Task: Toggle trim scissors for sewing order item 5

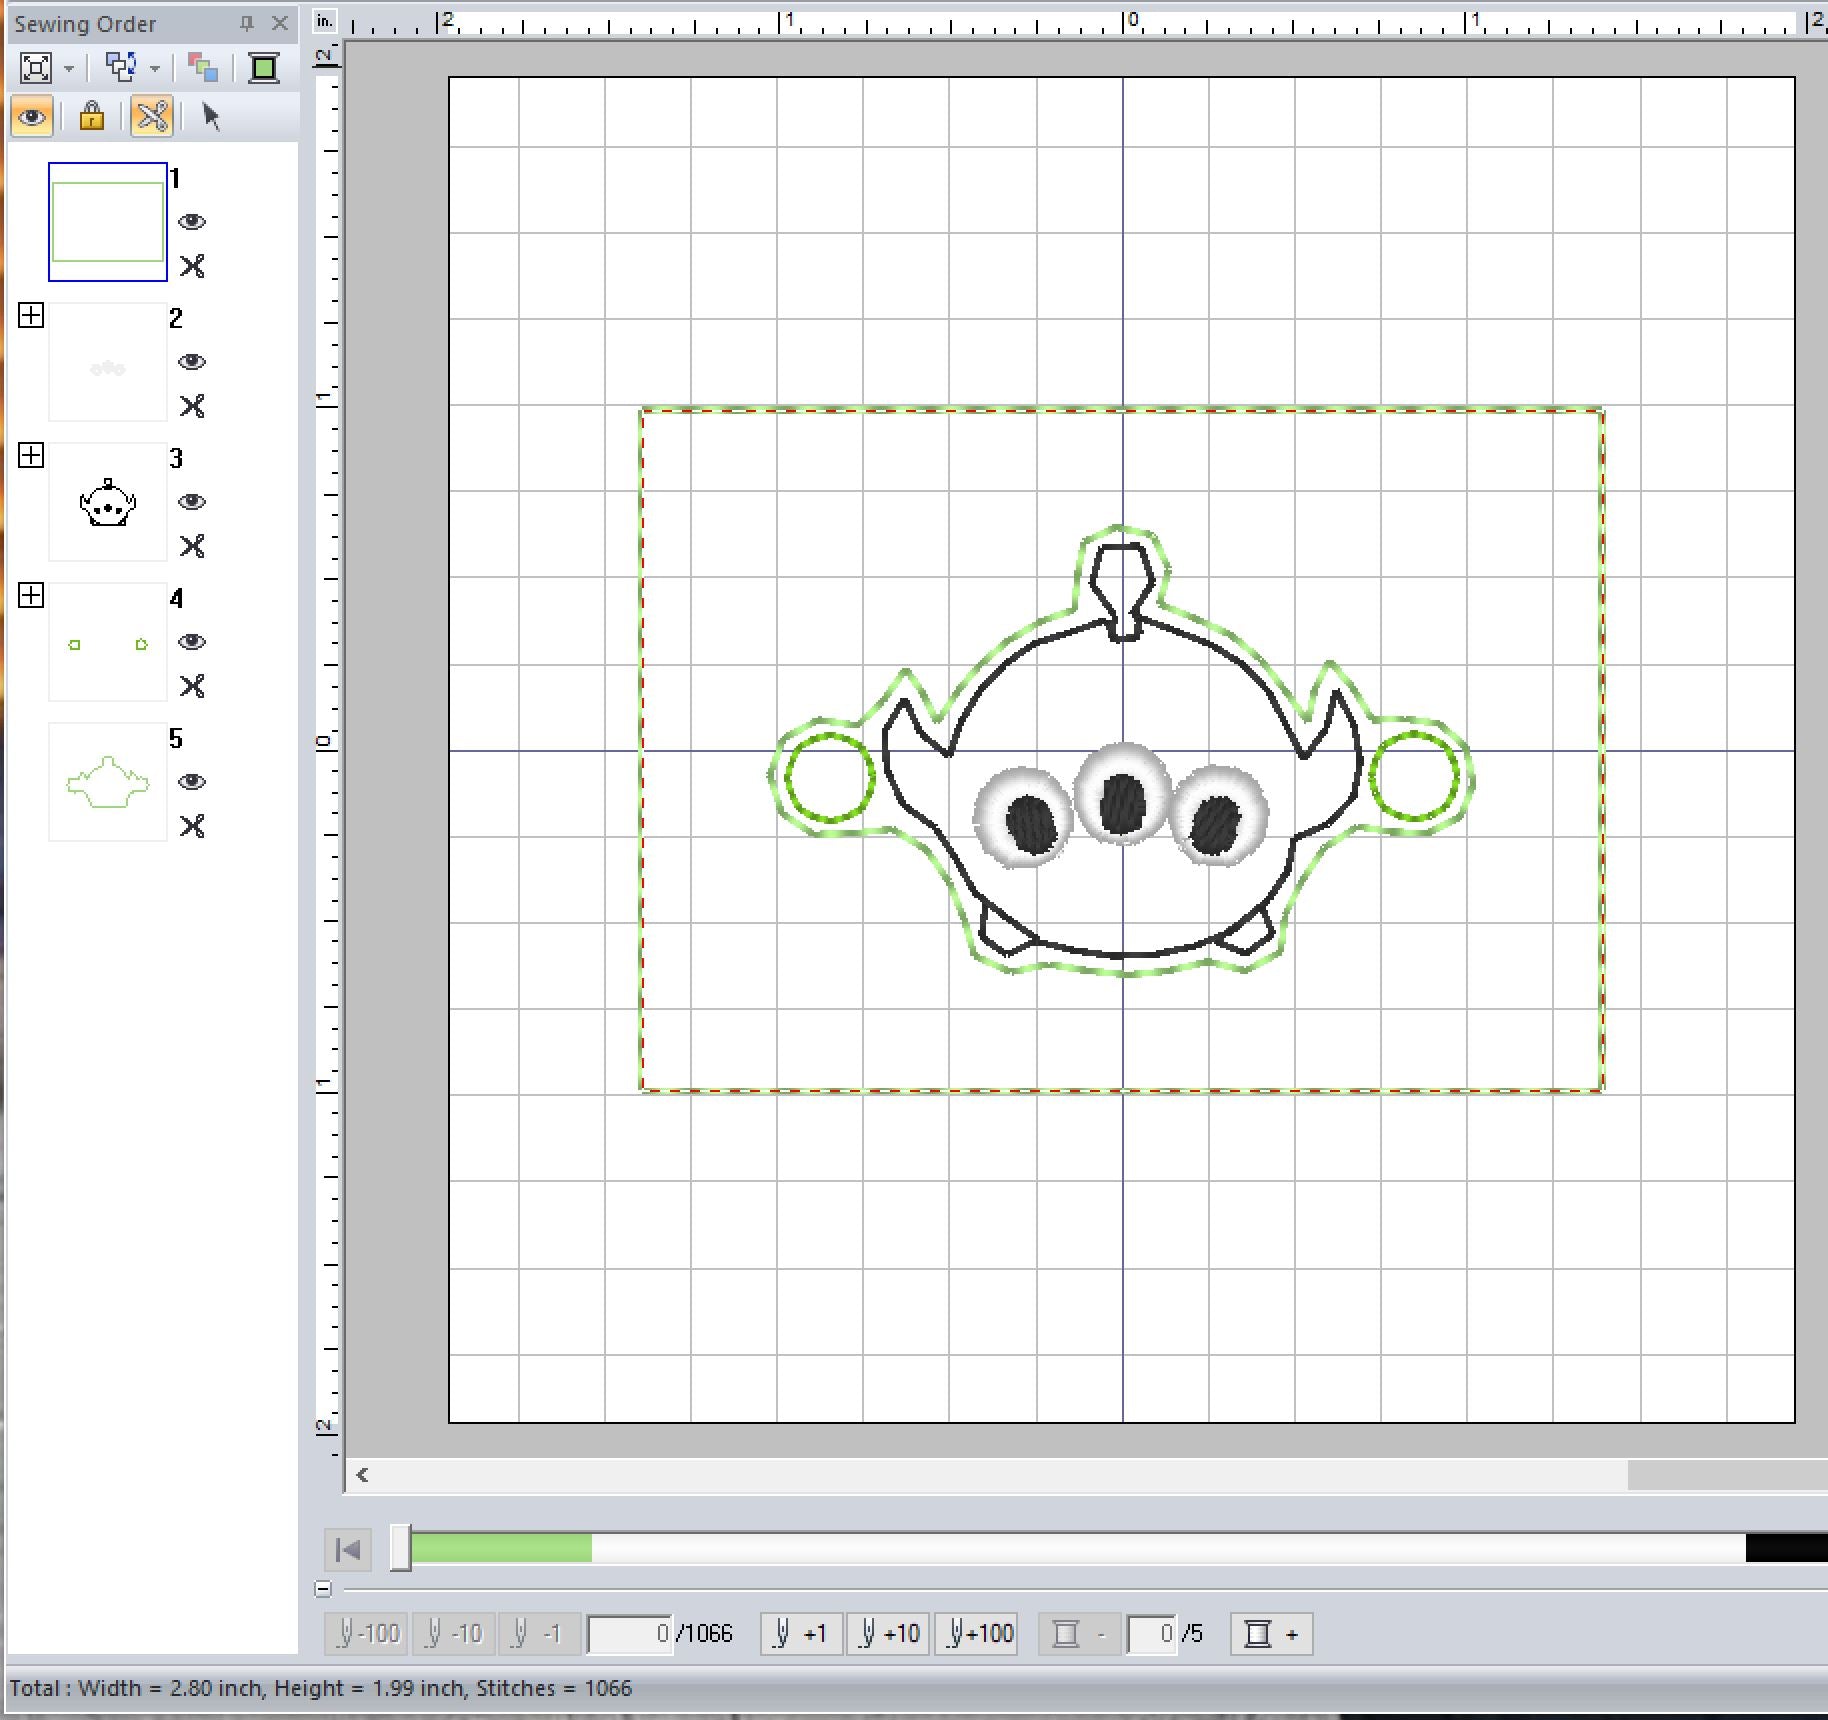Action: (x=192, y=826)
